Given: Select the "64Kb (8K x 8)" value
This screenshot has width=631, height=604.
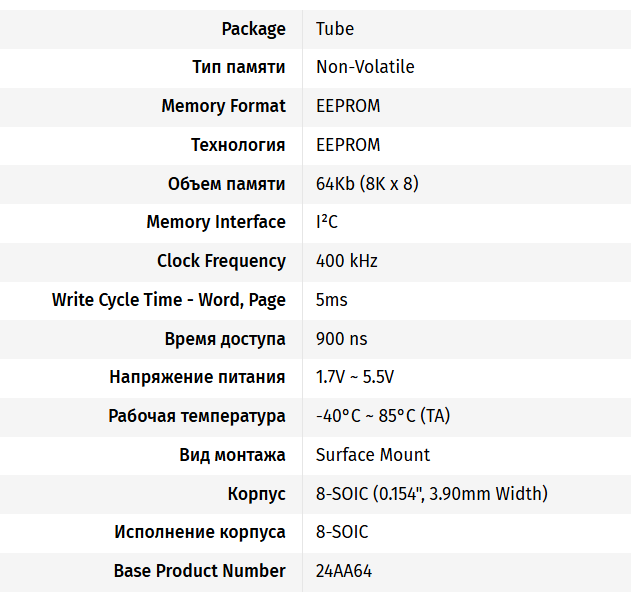Looking at the screenshot, I should (367, 184).
